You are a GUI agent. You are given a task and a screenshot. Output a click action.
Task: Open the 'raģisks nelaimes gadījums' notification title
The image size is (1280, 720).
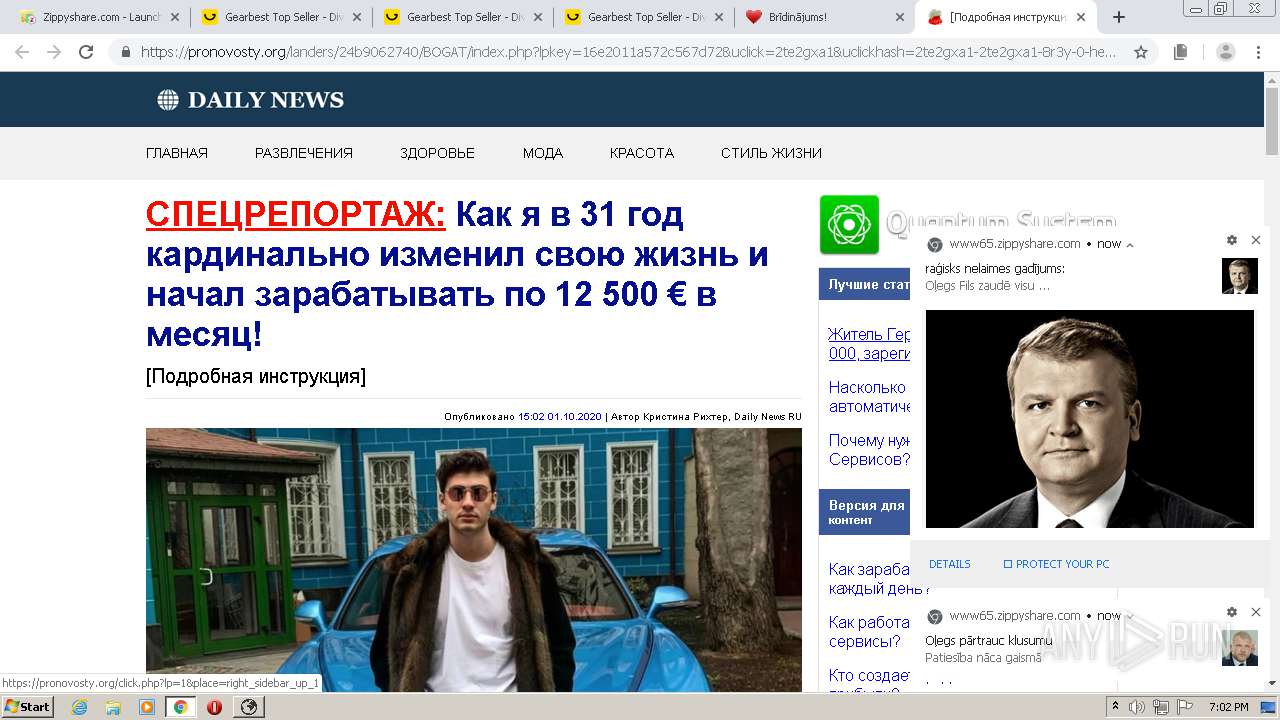[x=995, y=269]
